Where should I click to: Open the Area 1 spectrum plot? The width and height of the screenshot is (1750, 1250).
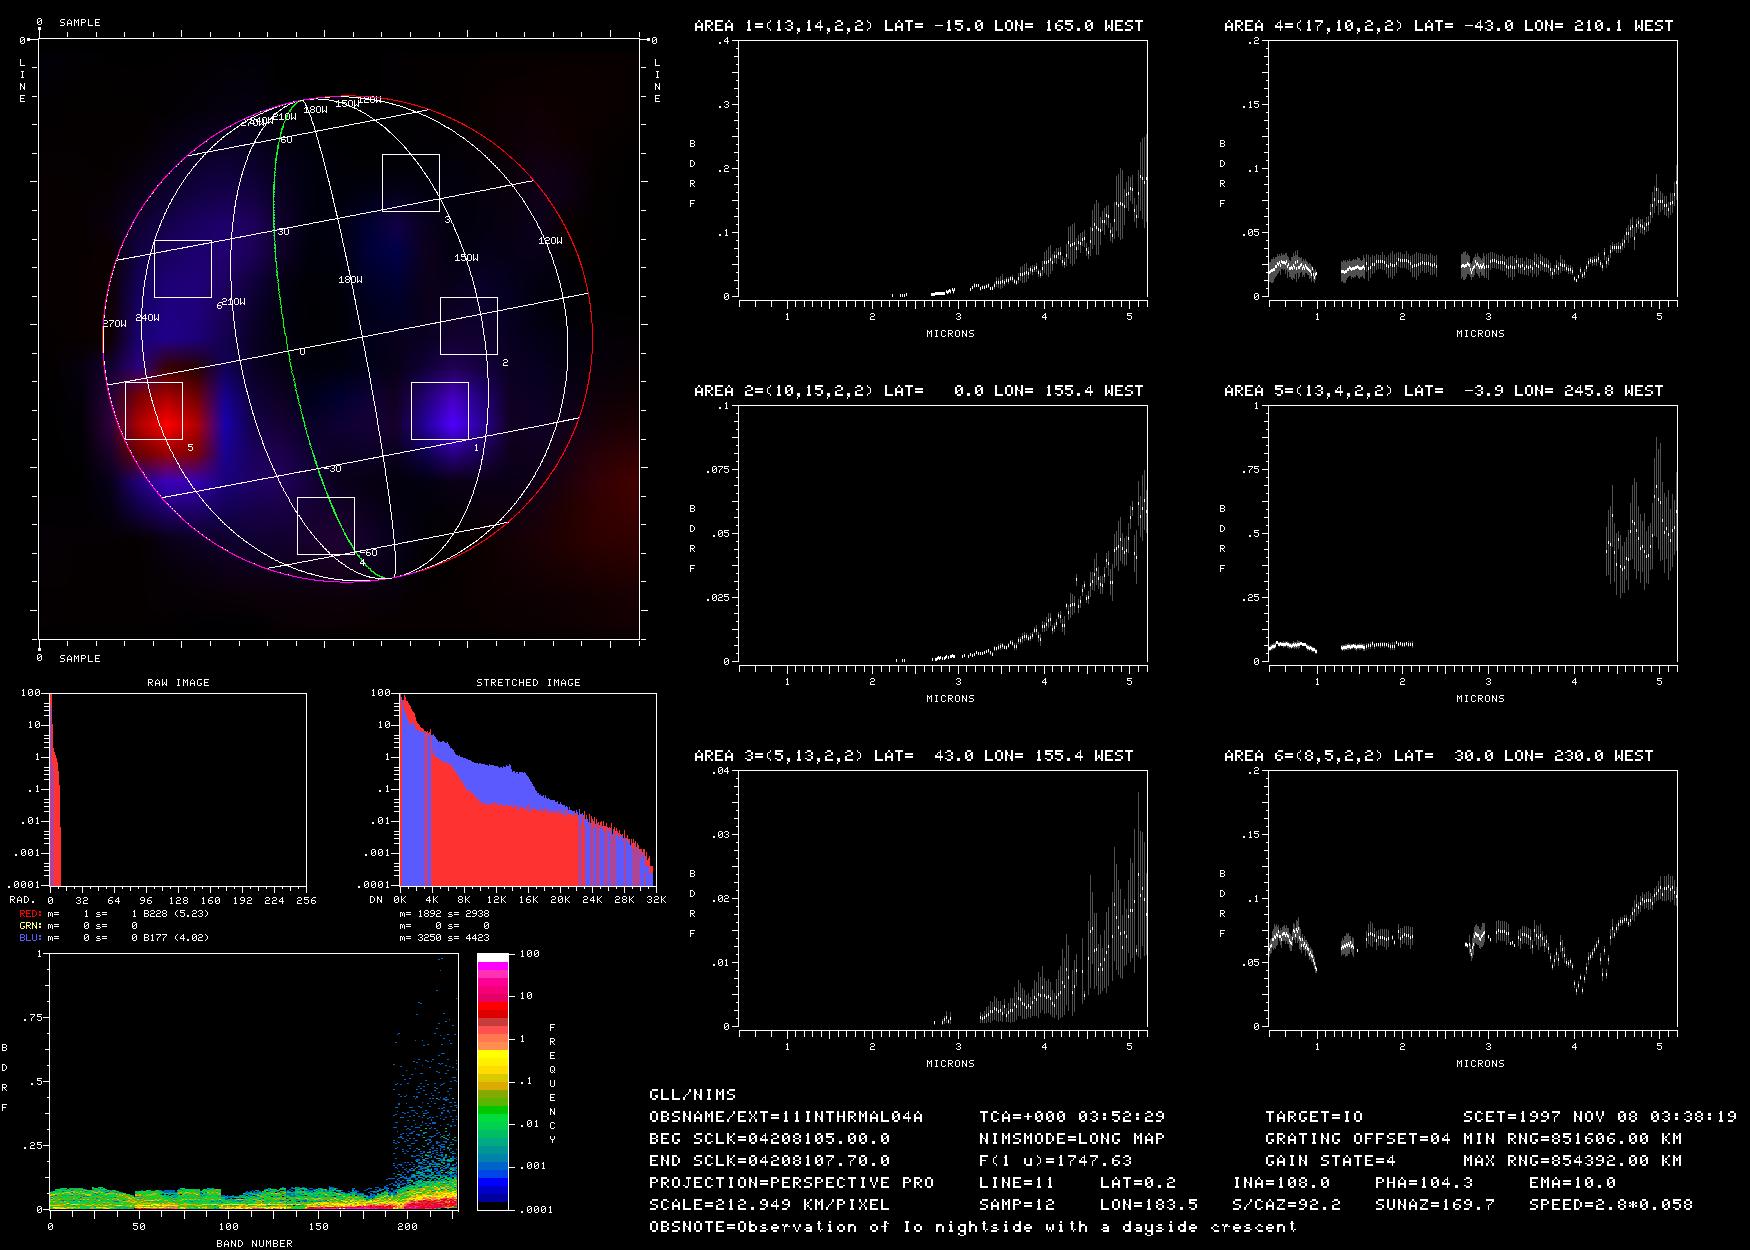point(943,170)
